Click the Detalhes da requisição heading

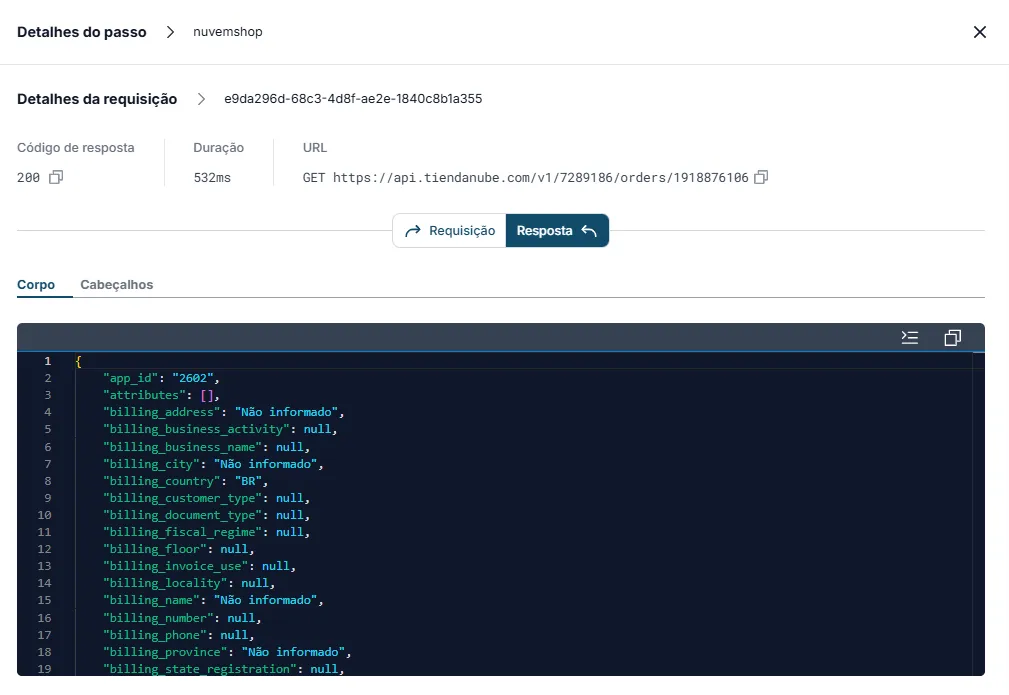[97, 99]
